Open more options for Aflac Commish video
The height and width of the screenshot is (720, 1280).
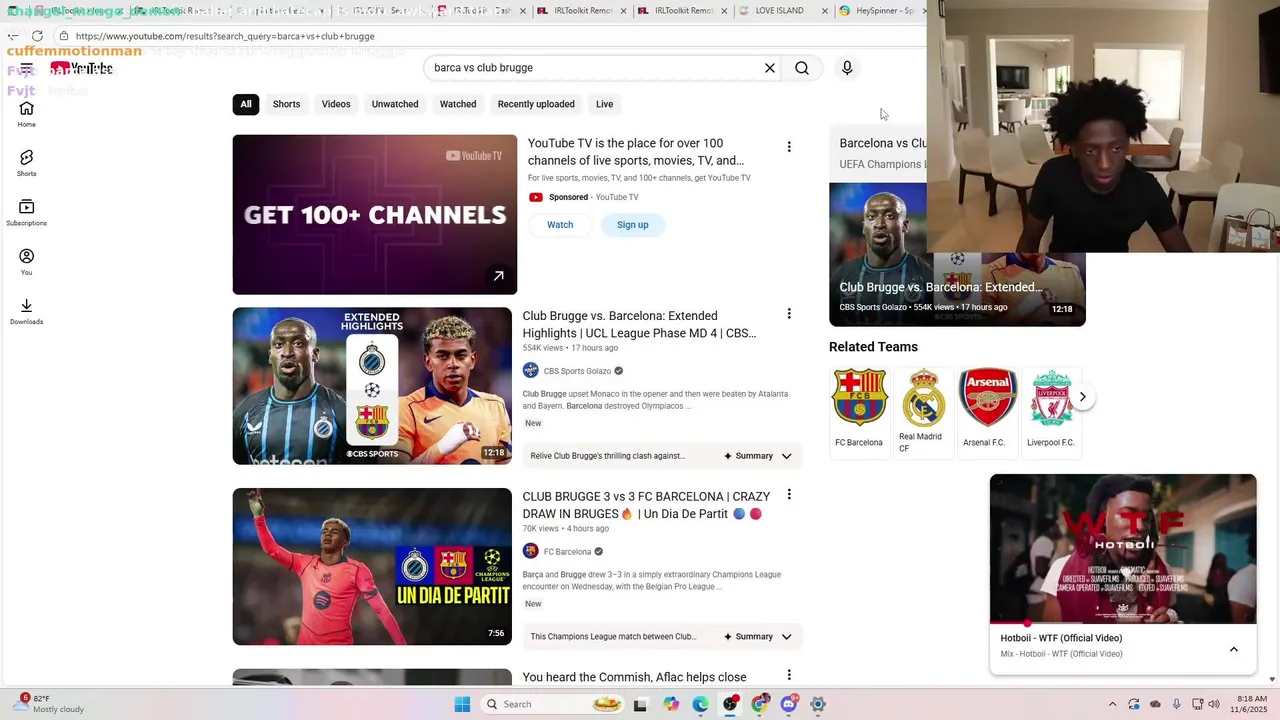[789, 676]
